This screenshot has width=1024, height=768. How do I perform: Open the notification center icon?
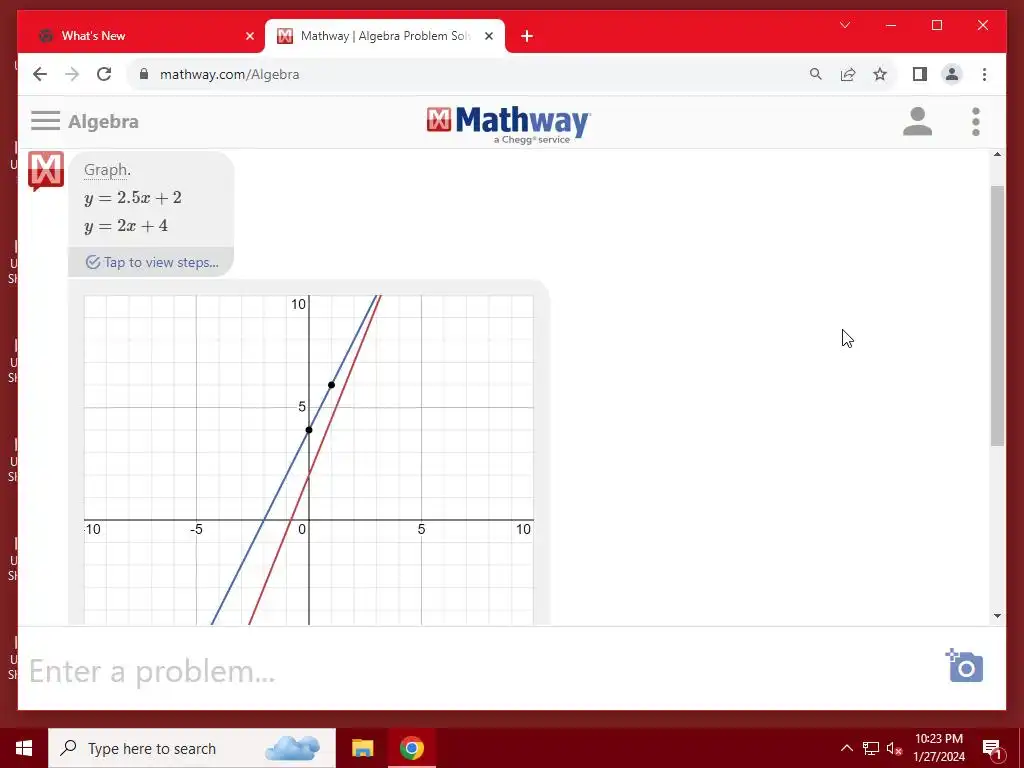click(x=992, y=748)
